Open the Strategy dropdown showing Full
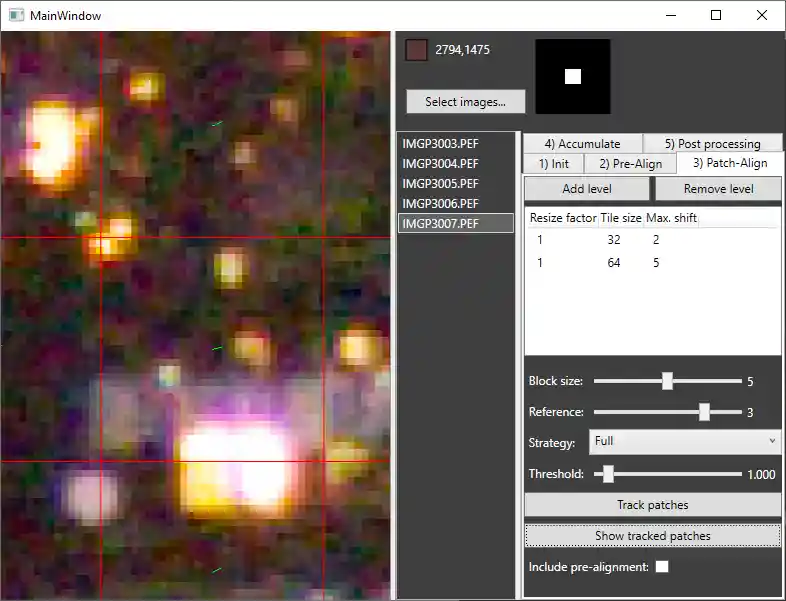786x601 pixels. [684, 442]
